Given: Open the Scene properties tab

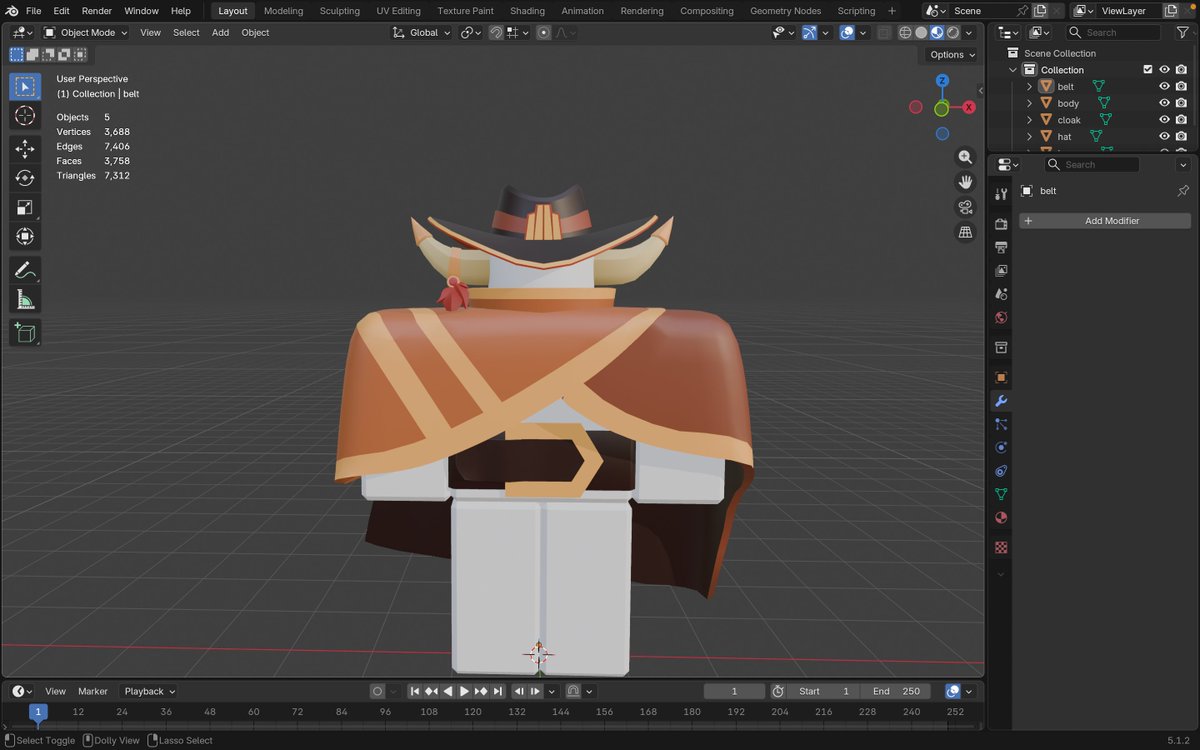Looking at the screenshot, I should pos(1001,294).
